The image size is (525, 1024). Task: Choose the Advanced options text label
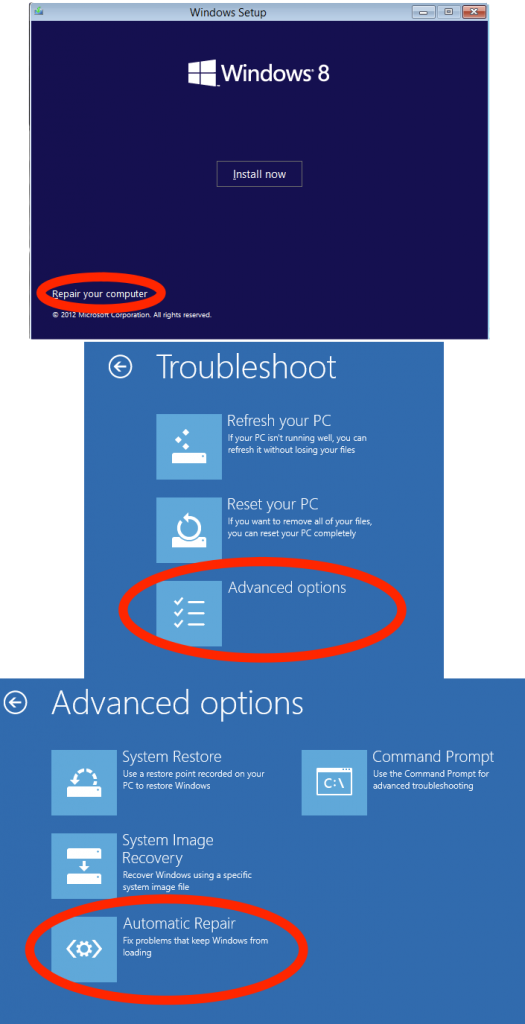click(287, 588)
